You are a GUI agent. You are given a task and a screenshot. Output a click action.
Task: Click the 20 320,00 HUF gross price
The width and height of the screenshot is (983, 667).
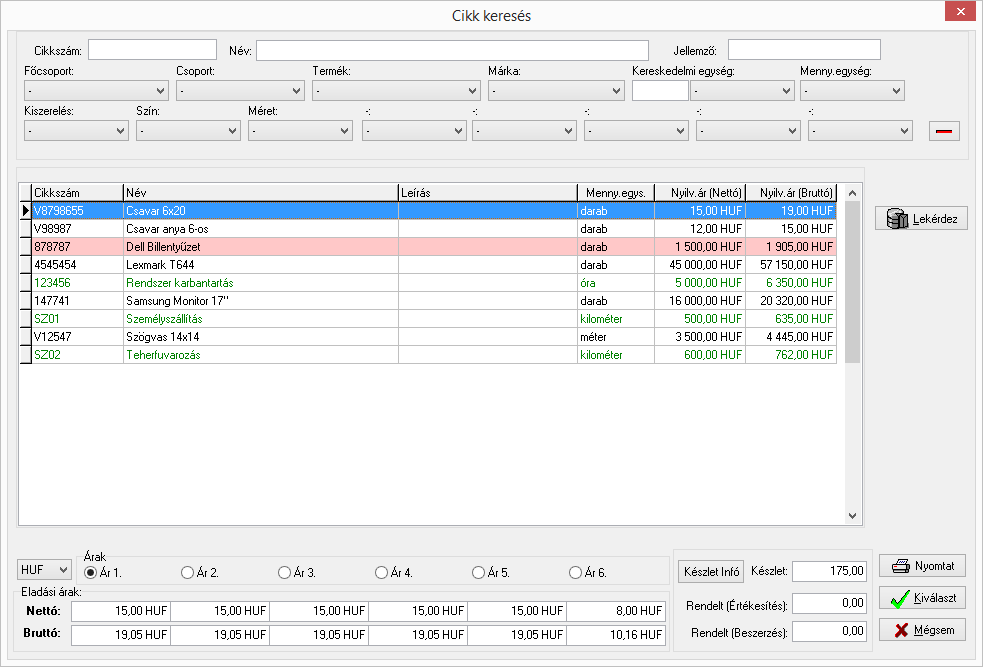pos(796,300)
